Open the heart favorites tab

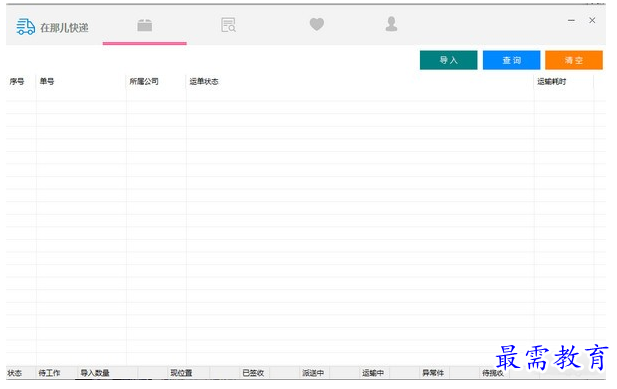(316, 24)
